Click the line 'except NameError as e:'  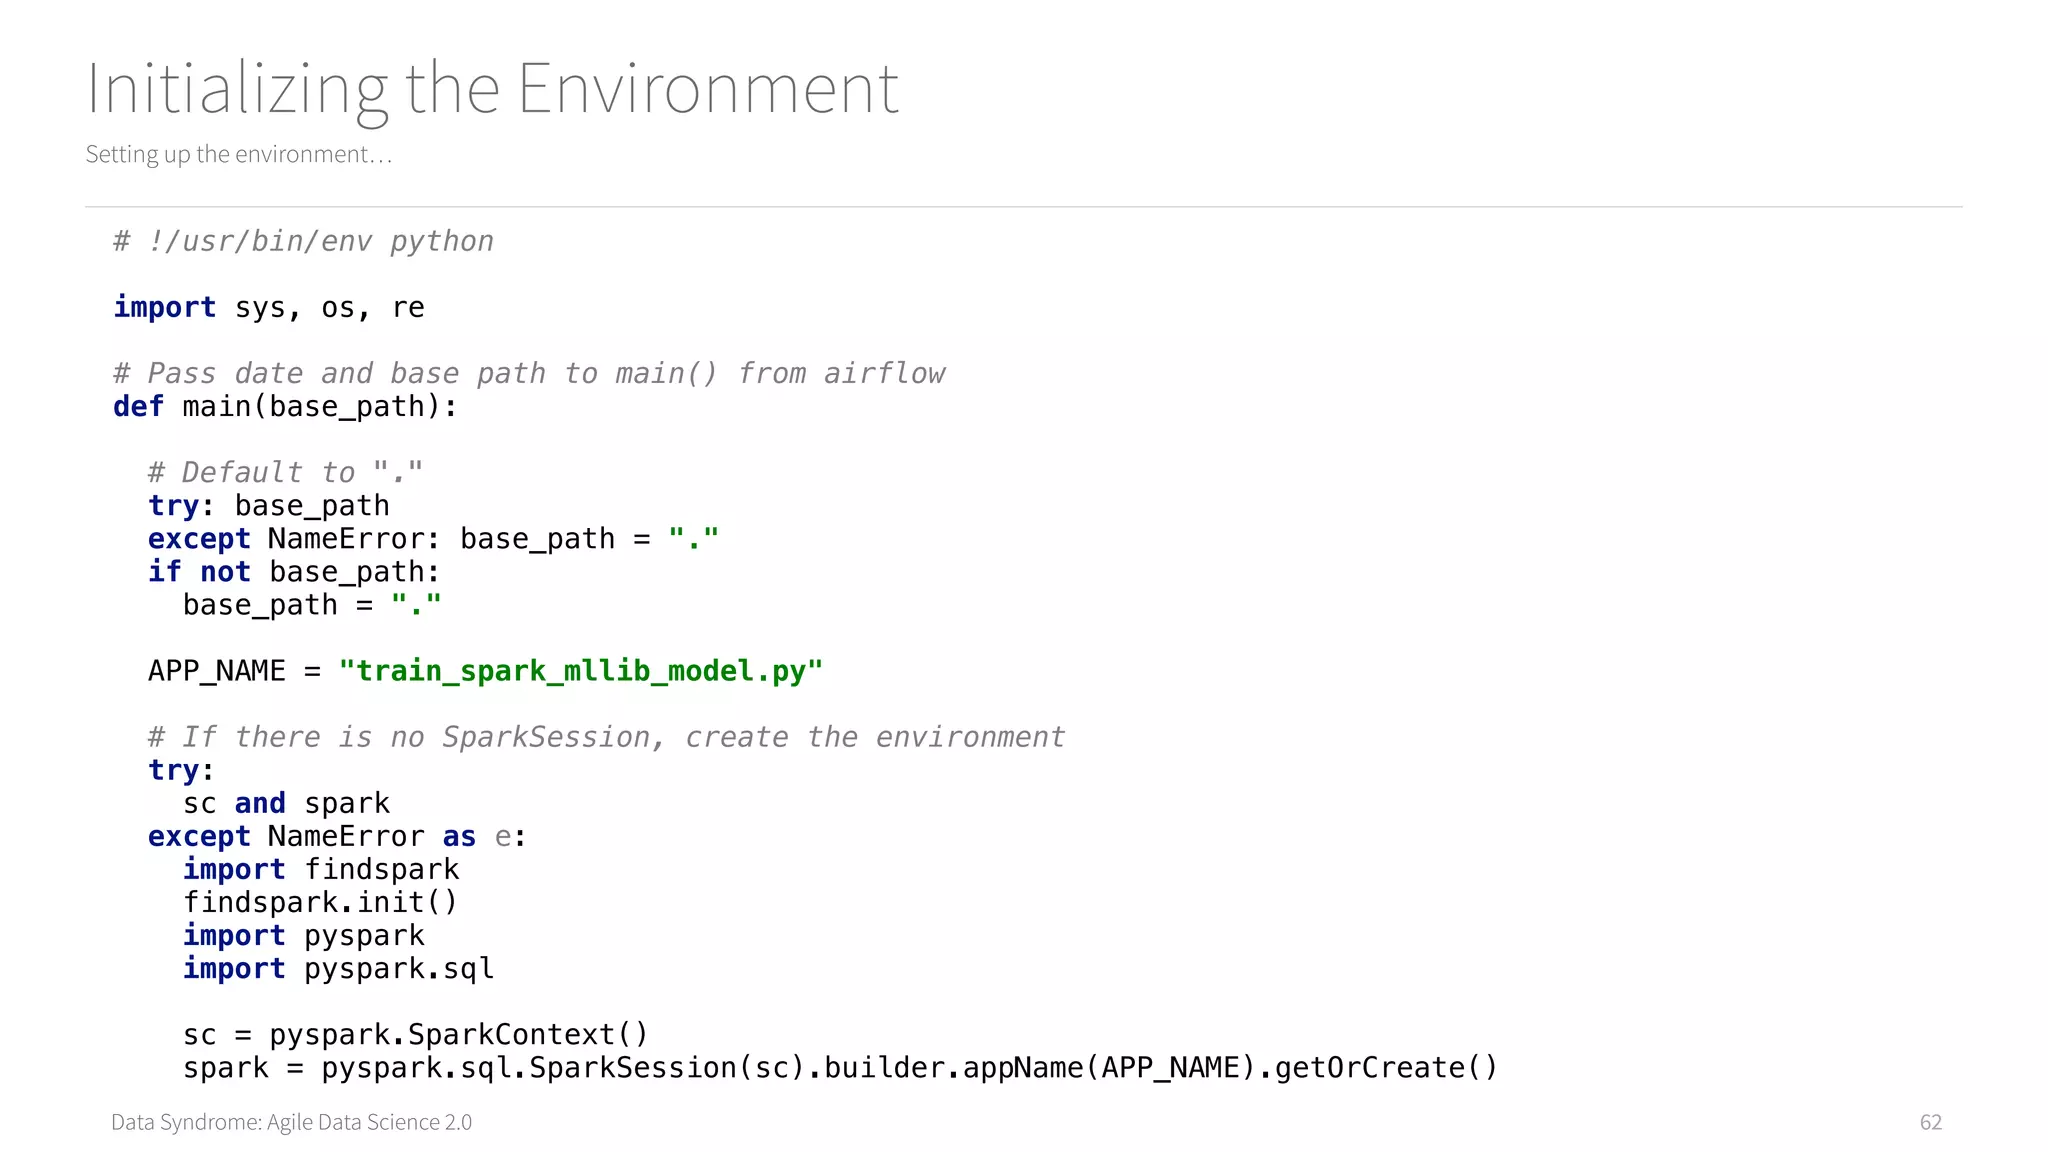pos(337,836)
